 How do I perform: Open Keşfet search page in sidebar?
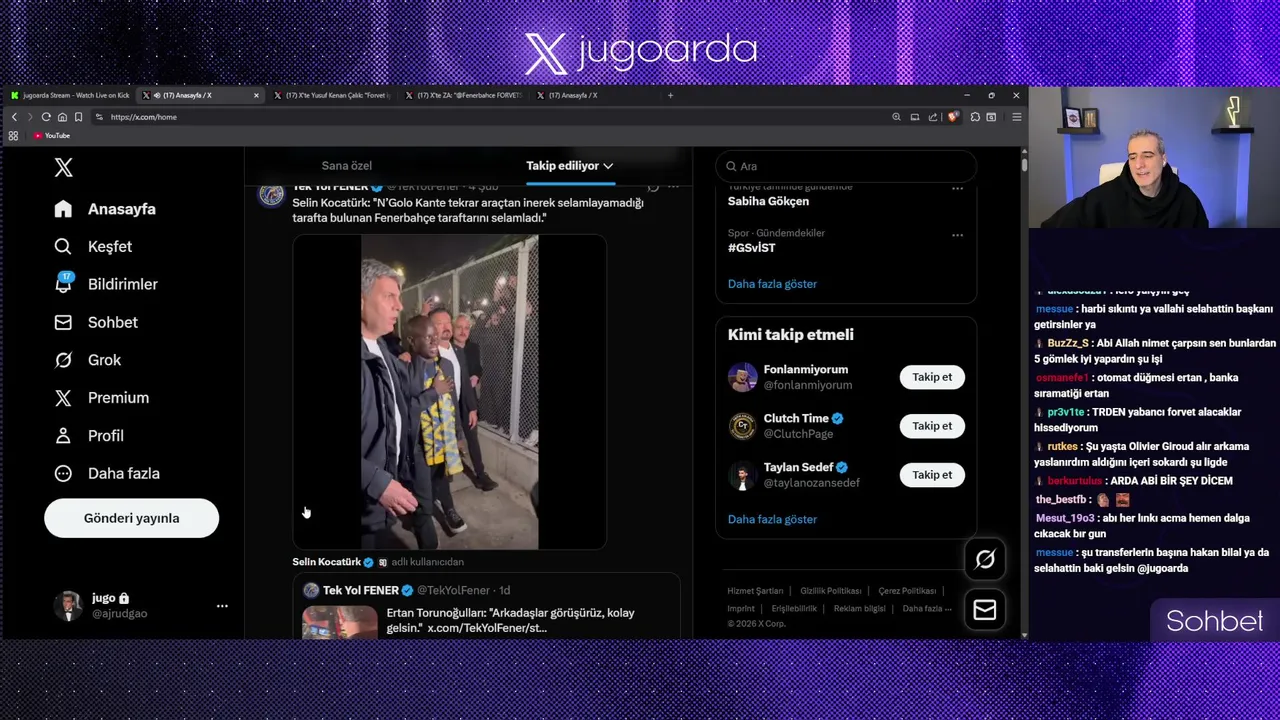pyautogui.click(x=93, y=247)
